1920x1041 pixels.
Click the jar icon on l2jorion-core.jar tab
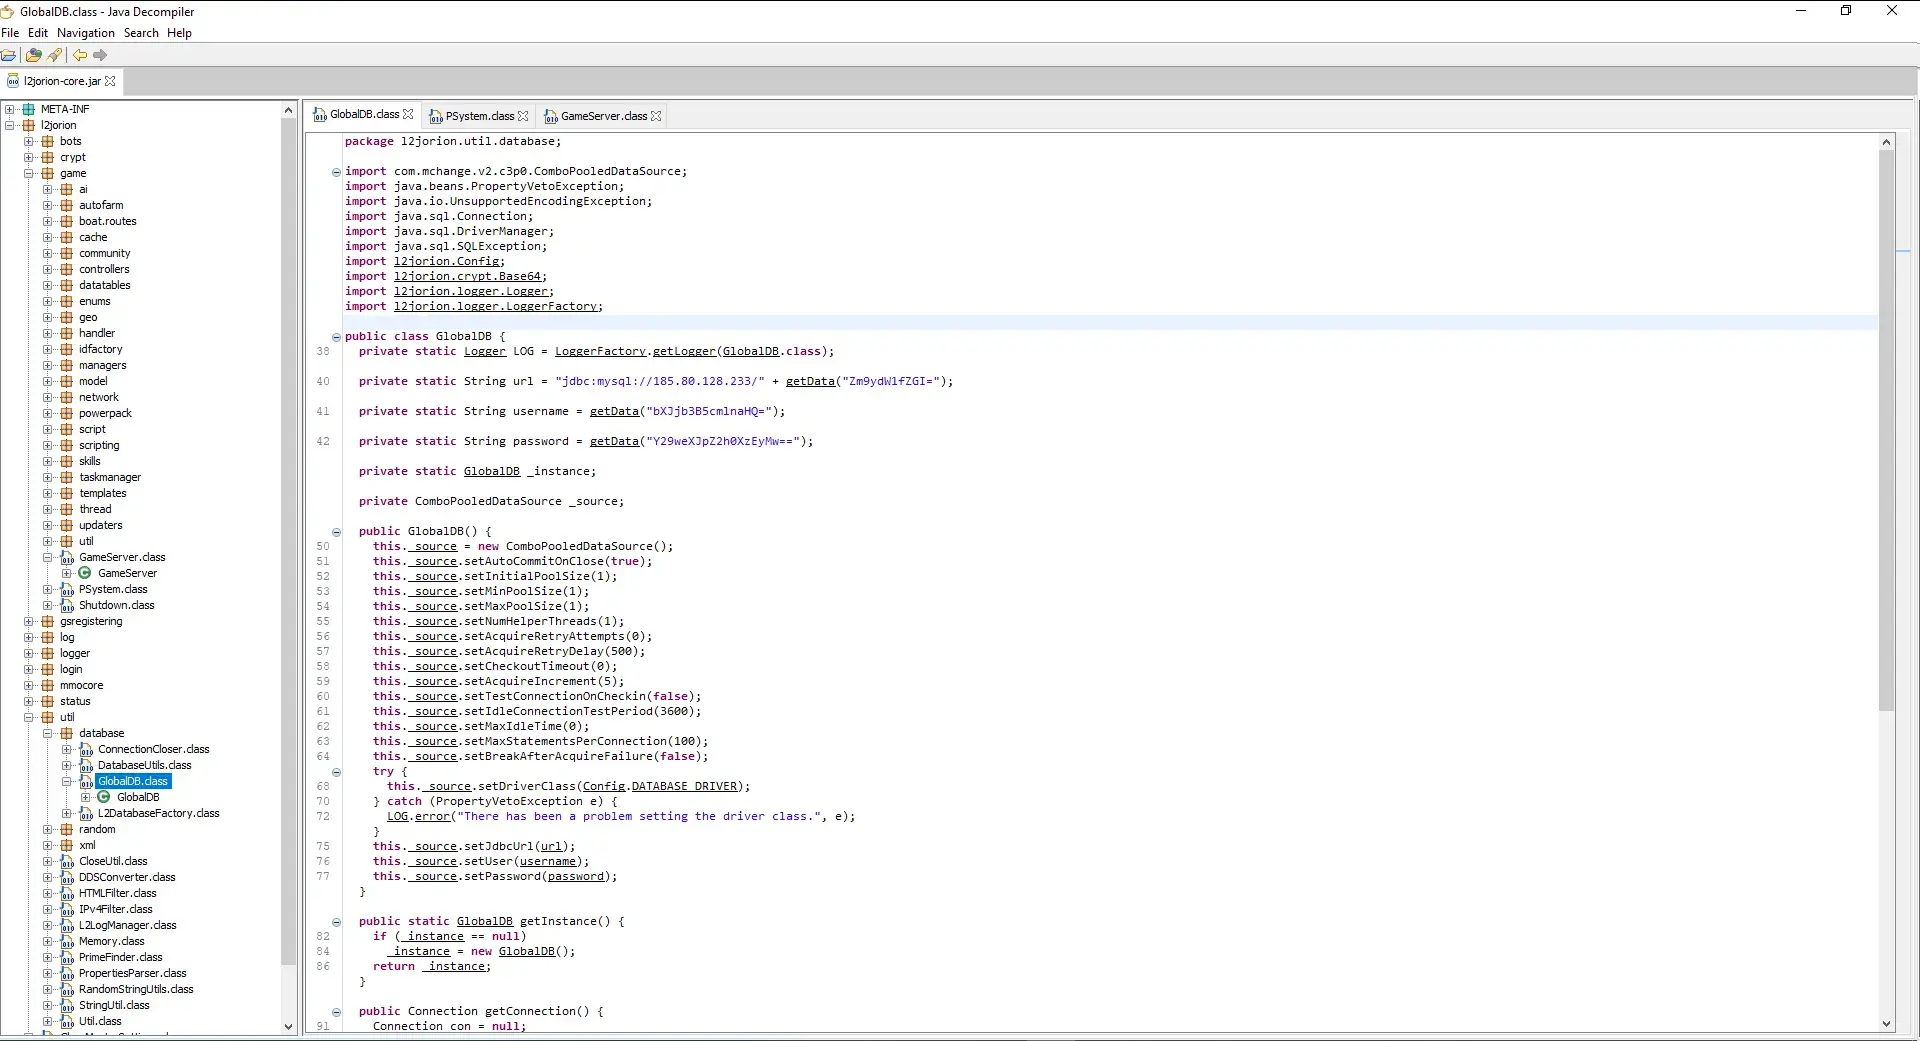(13, 81)
